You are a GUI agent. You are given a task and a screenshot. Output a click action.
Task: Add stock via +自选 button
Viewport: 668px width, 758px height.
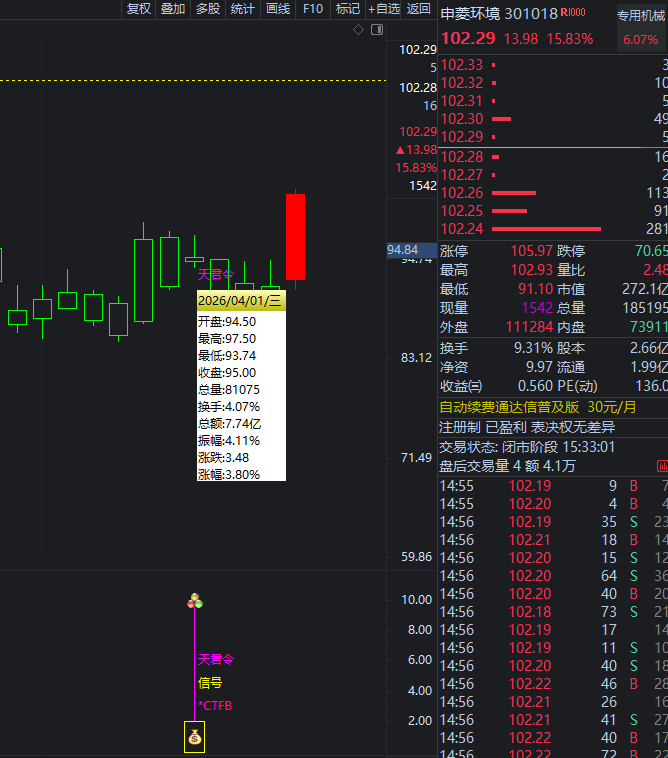click(x=384, y=9)
